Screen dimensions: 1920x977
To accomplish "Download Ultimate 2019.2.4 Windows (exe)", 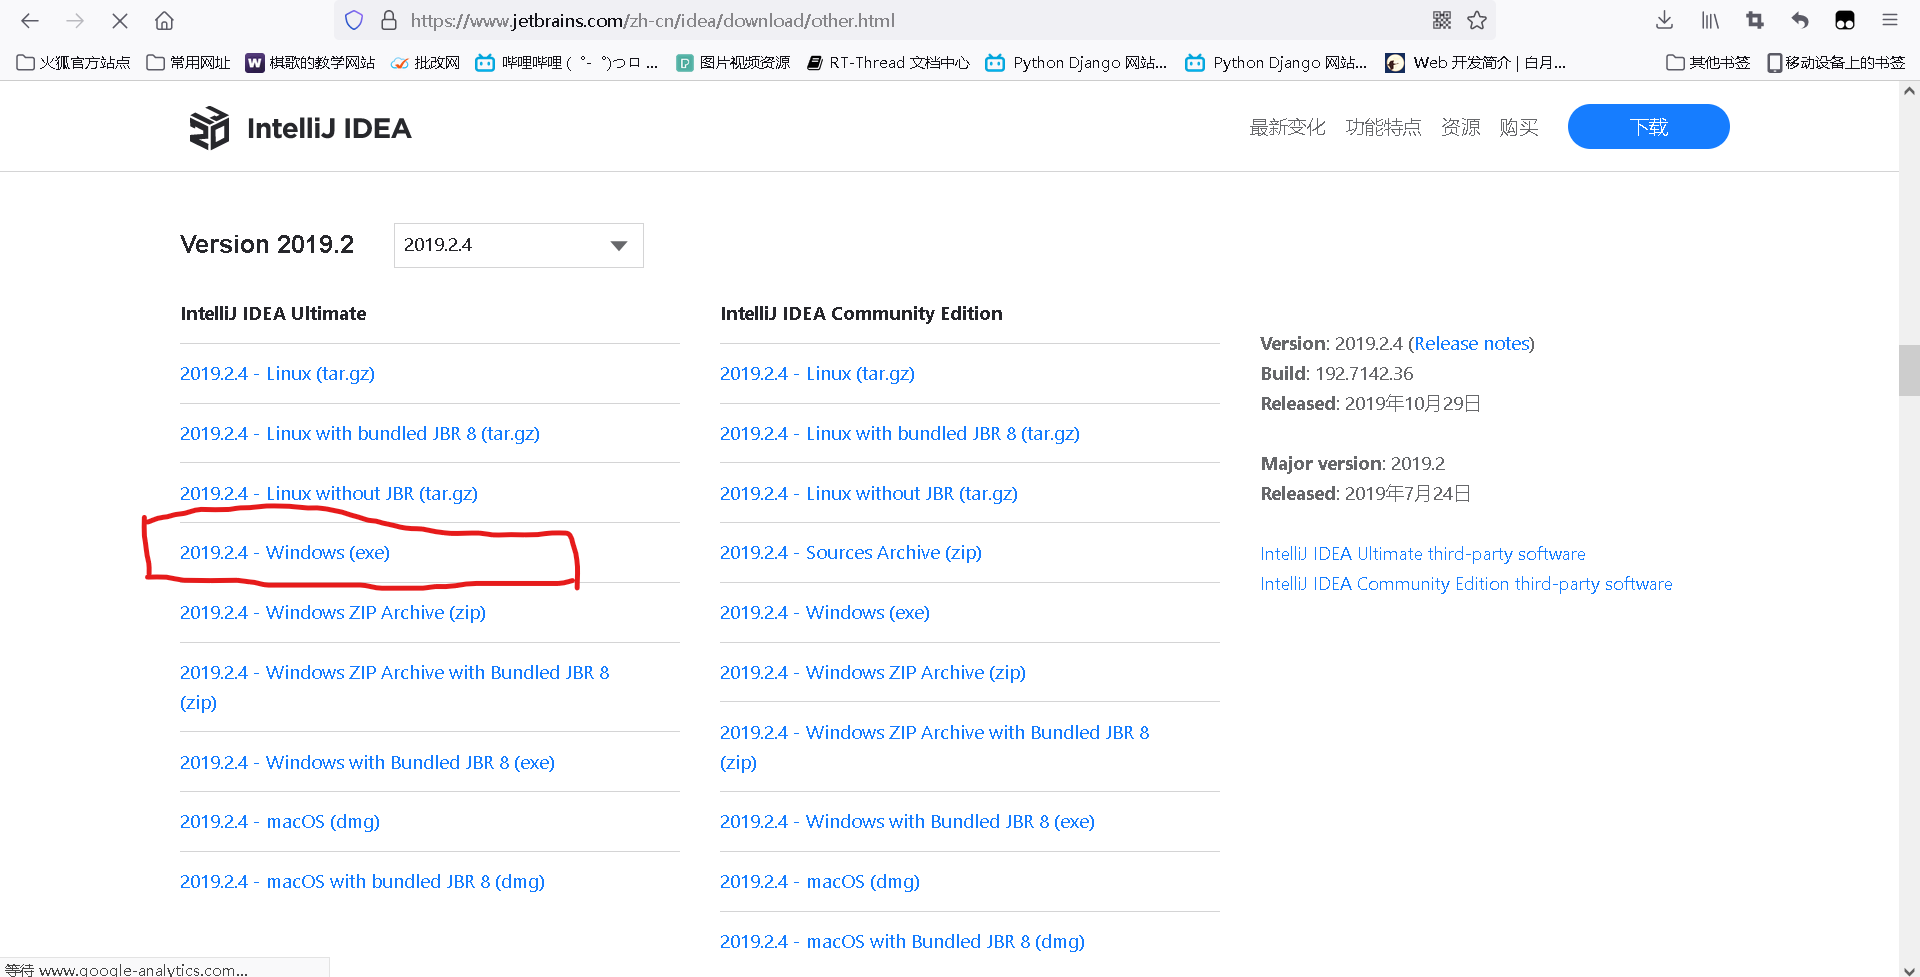I will click(285, 552).
